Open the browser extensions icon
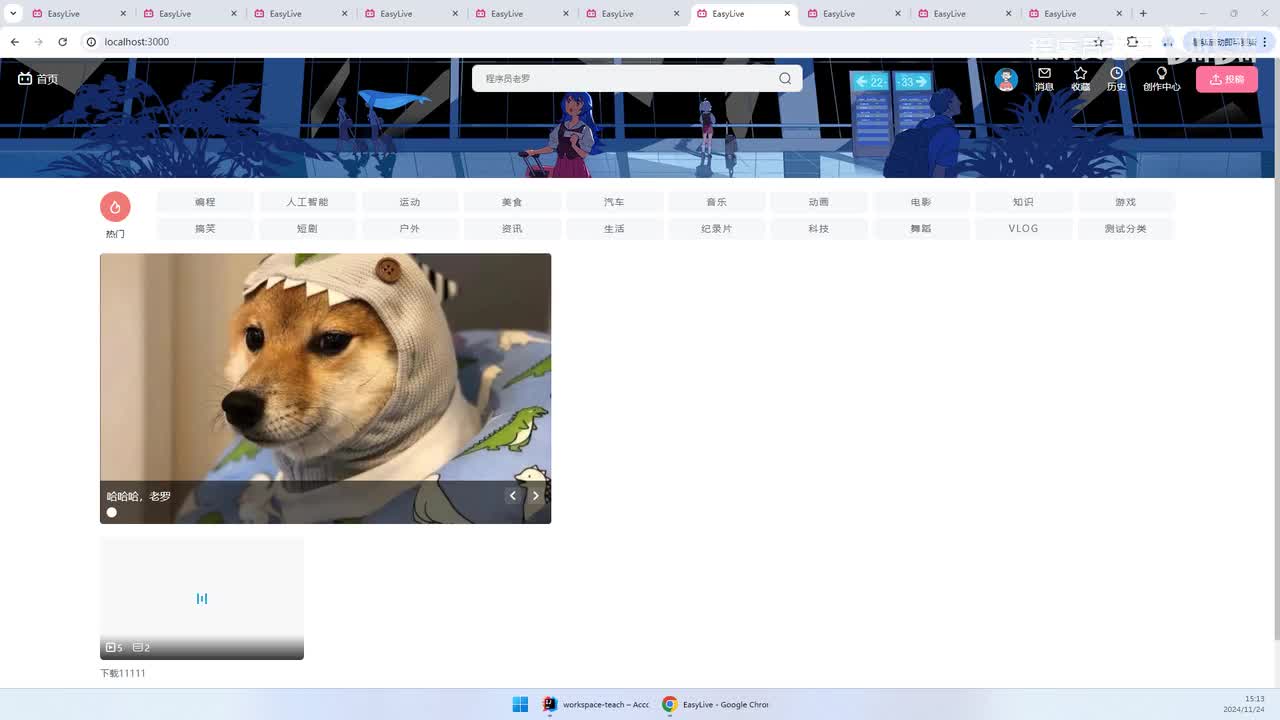 click(x=1132, y=42)
